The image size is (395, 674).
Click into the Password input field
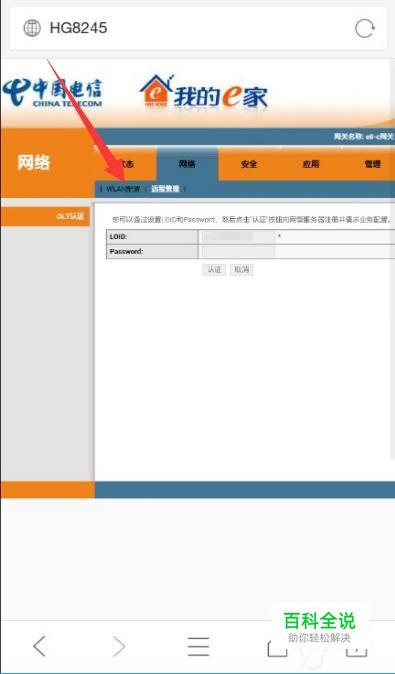[x=238, y=251]
